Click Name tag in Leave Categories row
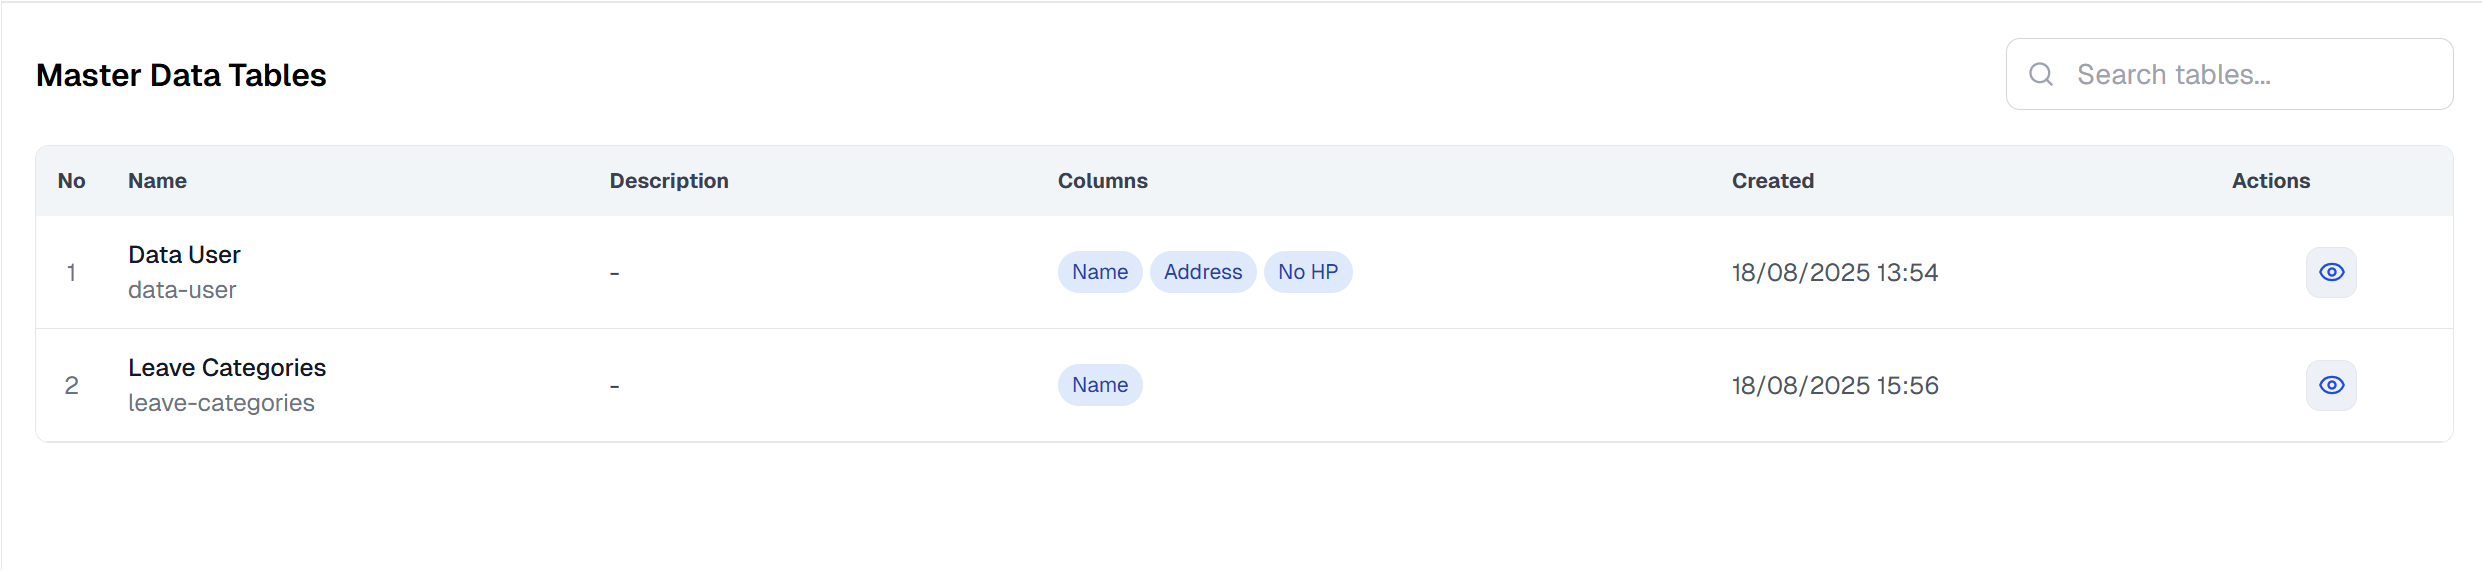 pos(1100,385)
